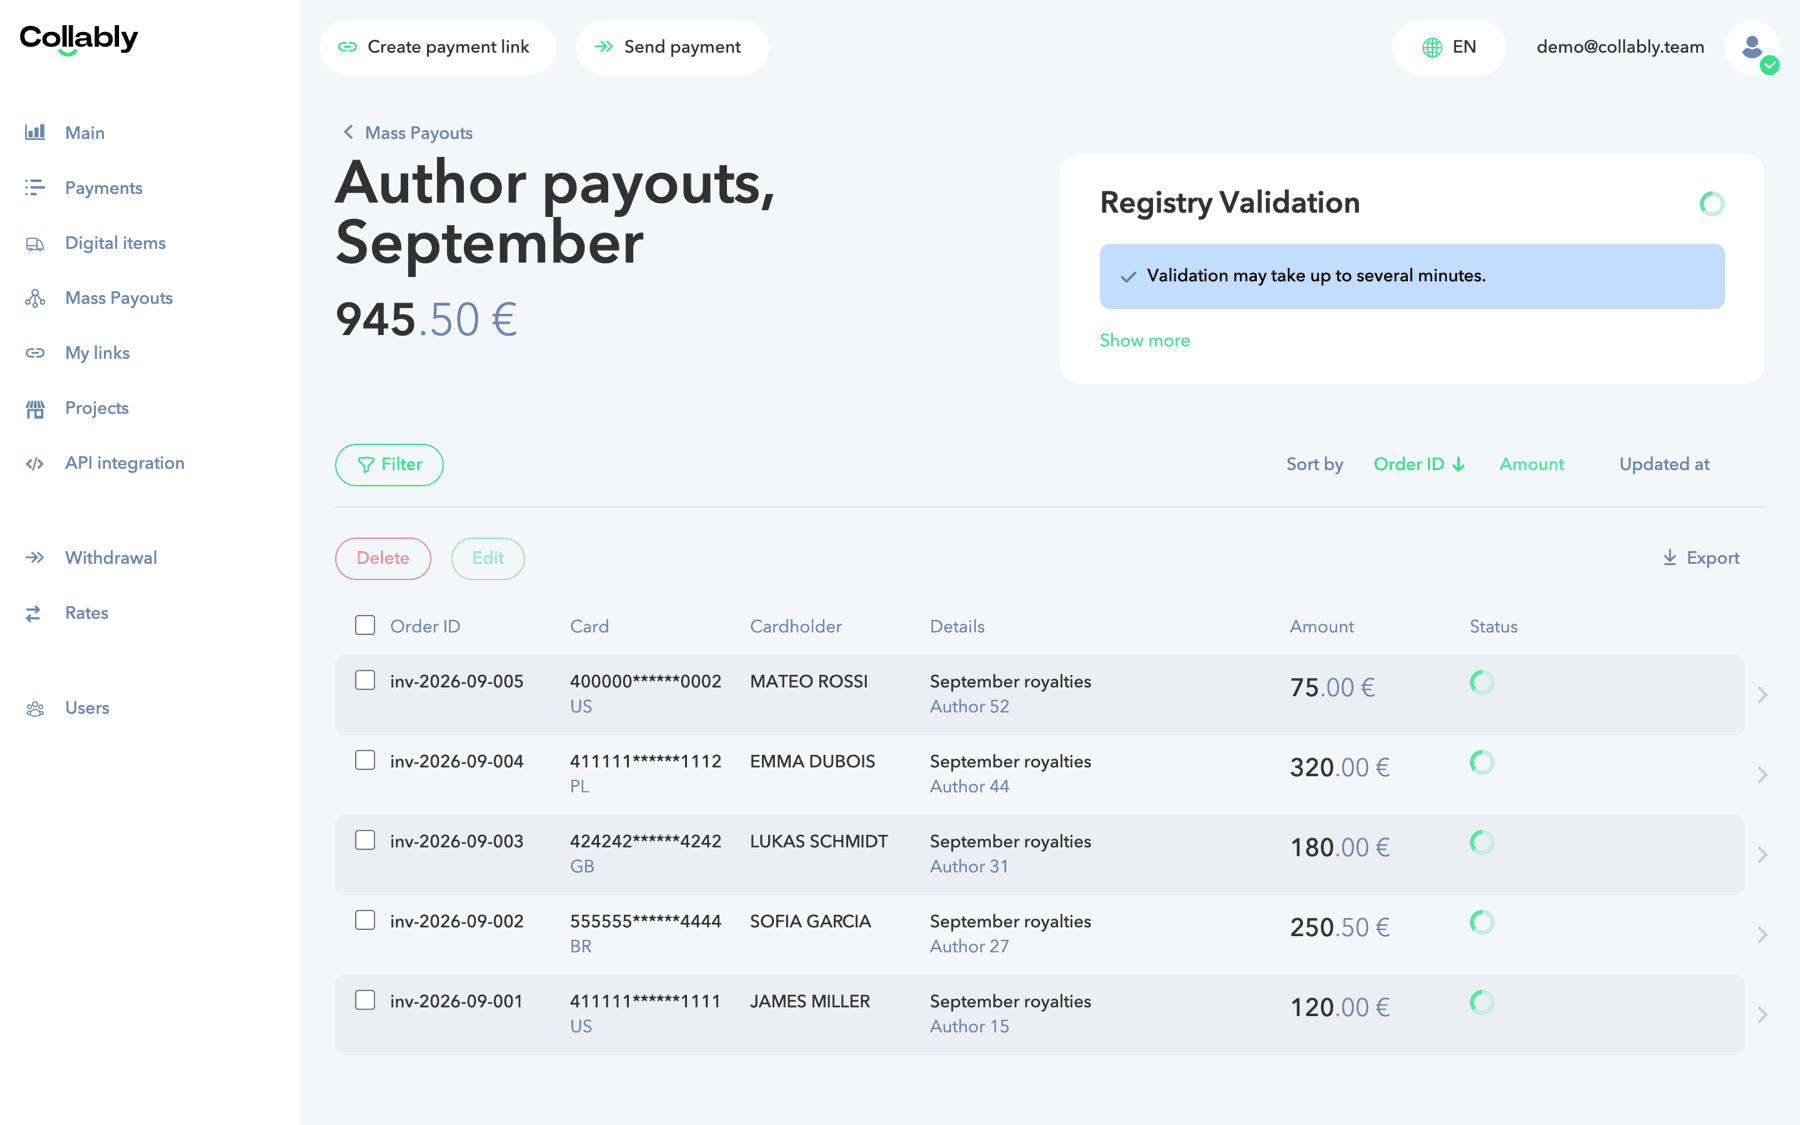
Task: Click status spinner for inv-2026-09-005
Action: 1482,682
